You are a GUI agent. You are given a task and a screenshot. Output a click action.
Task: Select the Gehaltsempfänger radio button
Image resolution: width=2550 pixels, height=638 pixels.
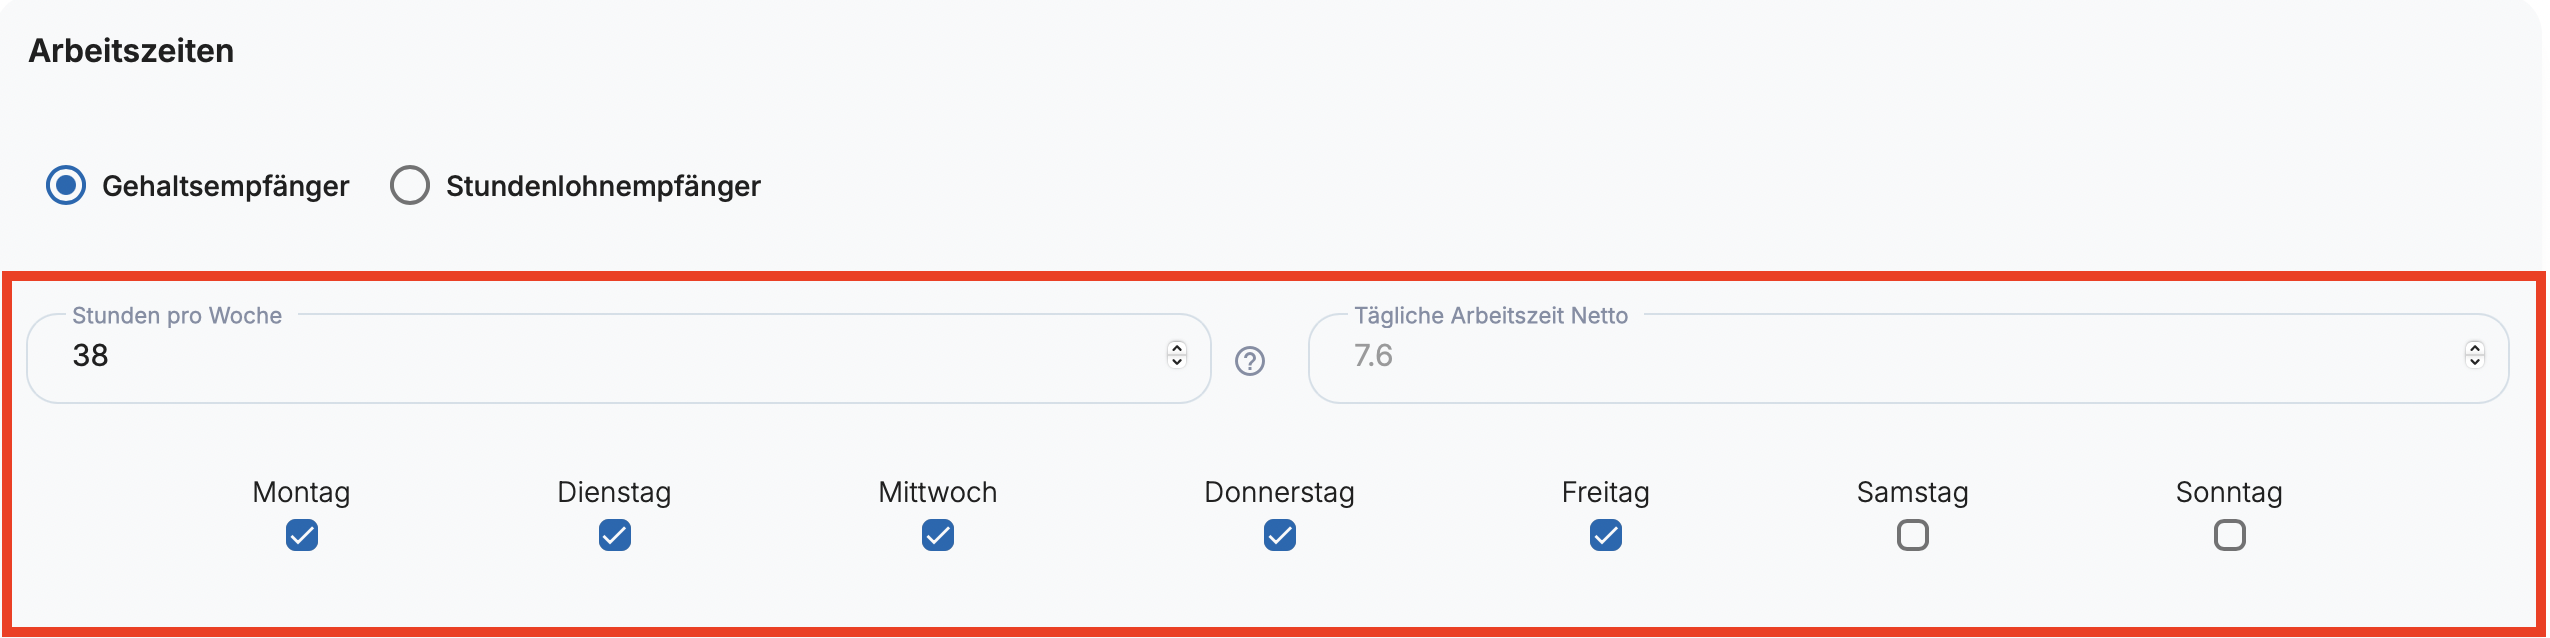(66, 185)
